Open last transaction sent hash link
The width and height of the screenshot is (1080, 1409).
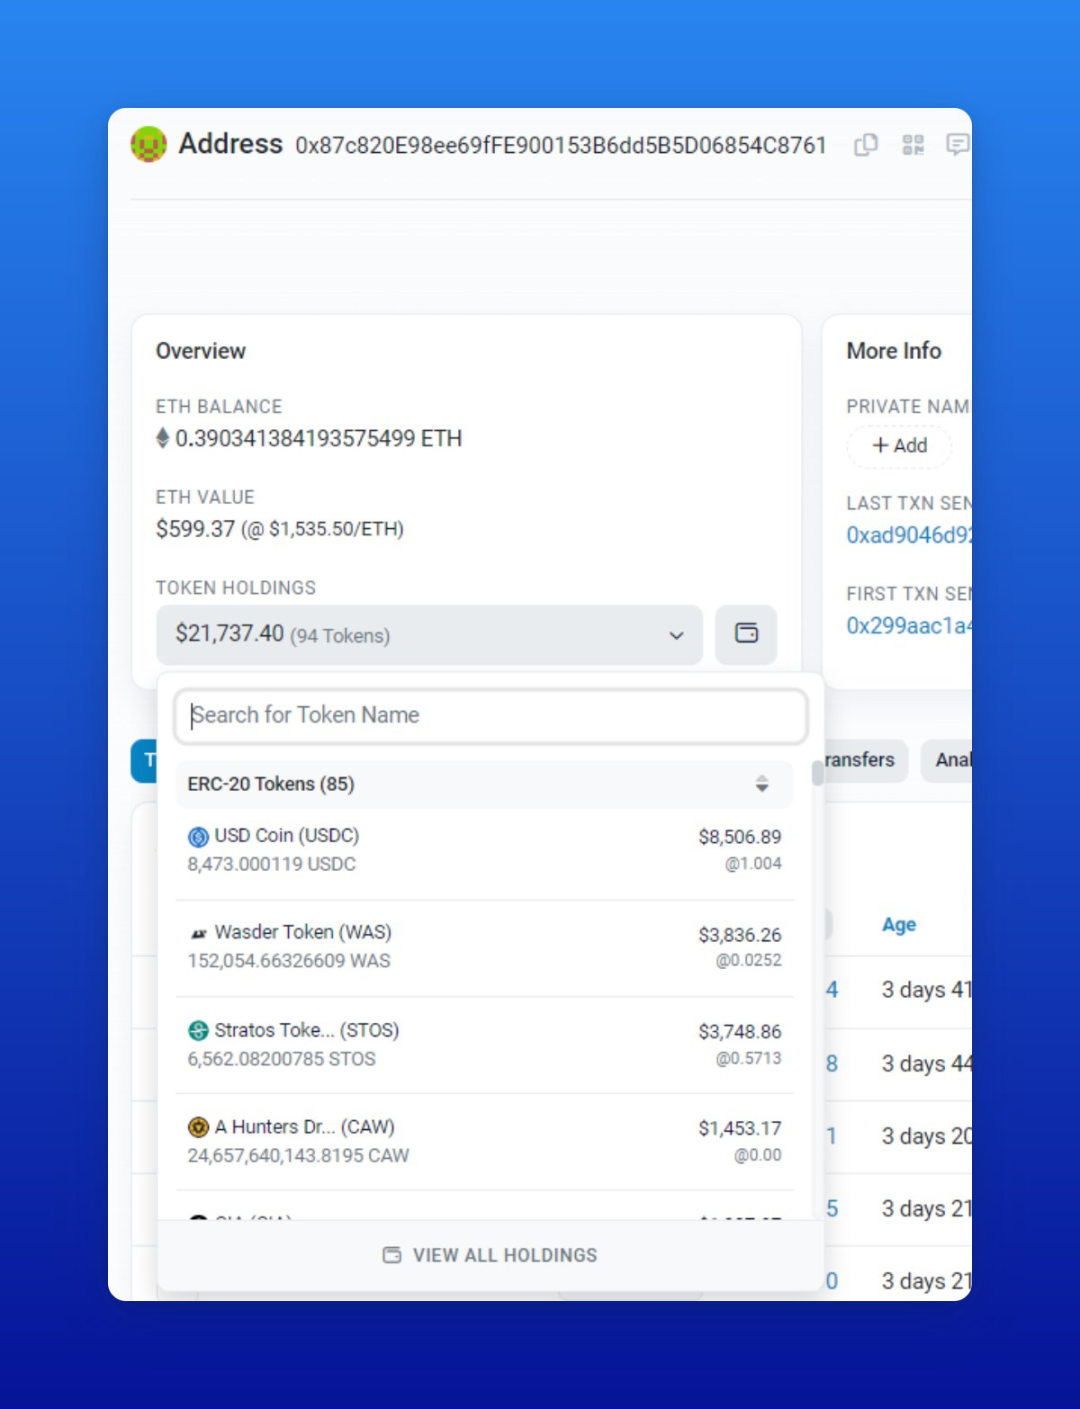click(909, 535)
